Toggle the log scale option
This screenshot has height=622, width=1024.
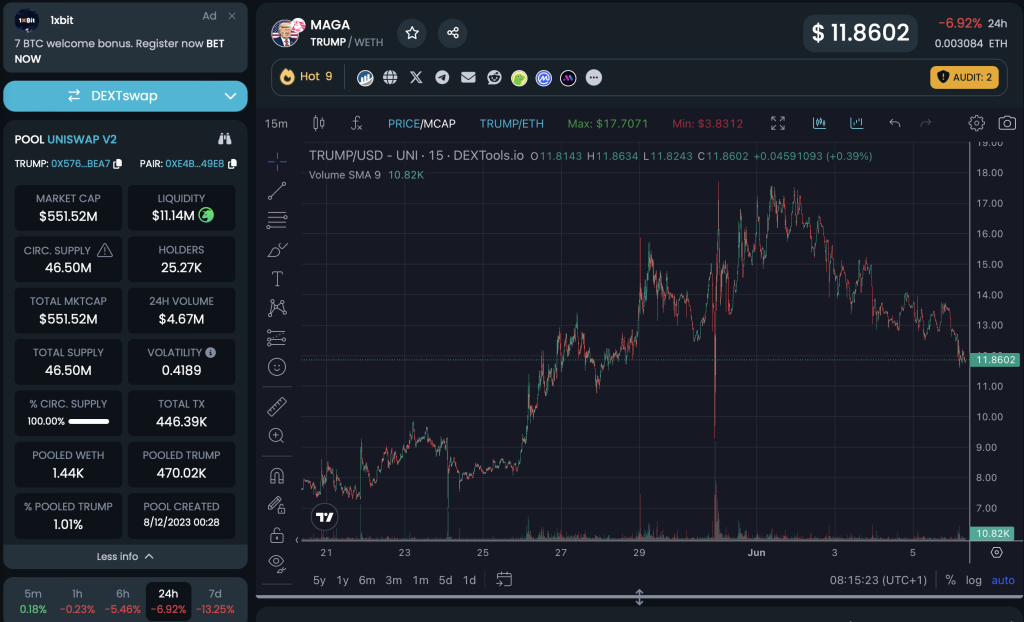tap(974, 580)
